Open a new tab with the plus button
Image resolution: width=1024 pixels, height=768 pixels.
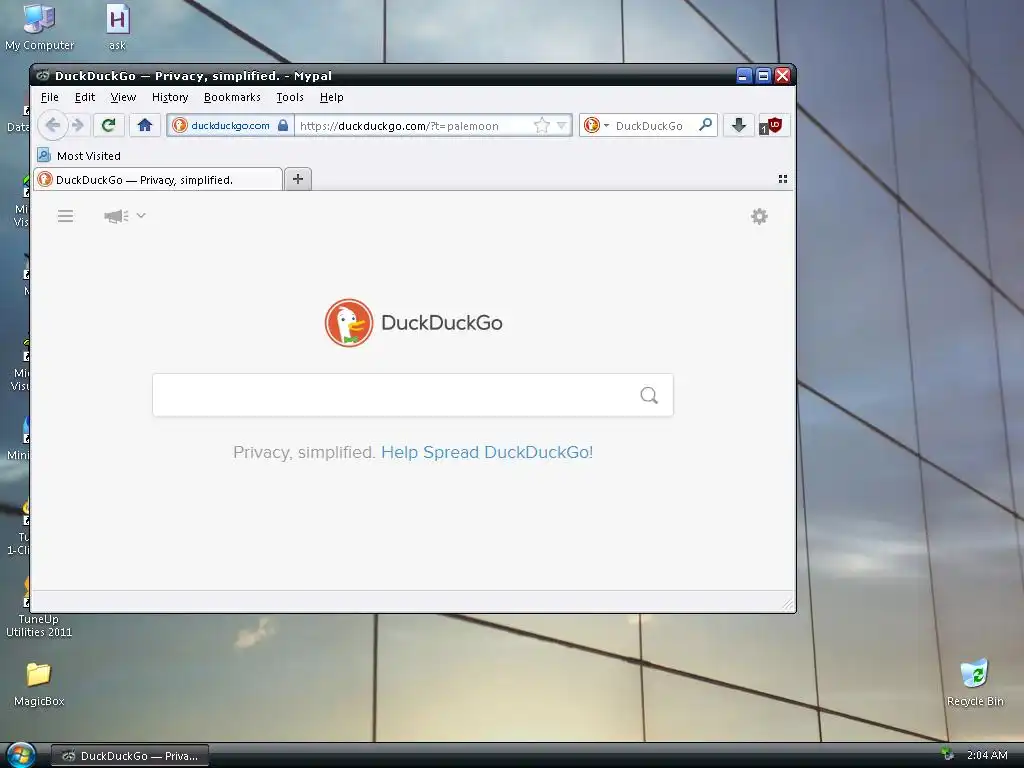(298, 179)
